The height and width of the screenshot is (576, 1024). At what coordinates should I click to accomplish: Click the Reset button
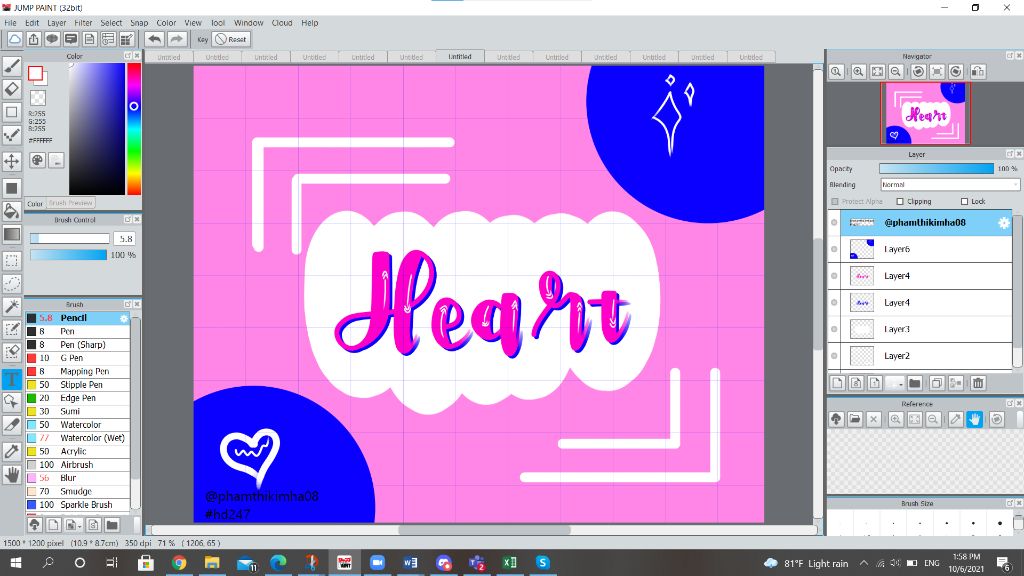[231, 39]
